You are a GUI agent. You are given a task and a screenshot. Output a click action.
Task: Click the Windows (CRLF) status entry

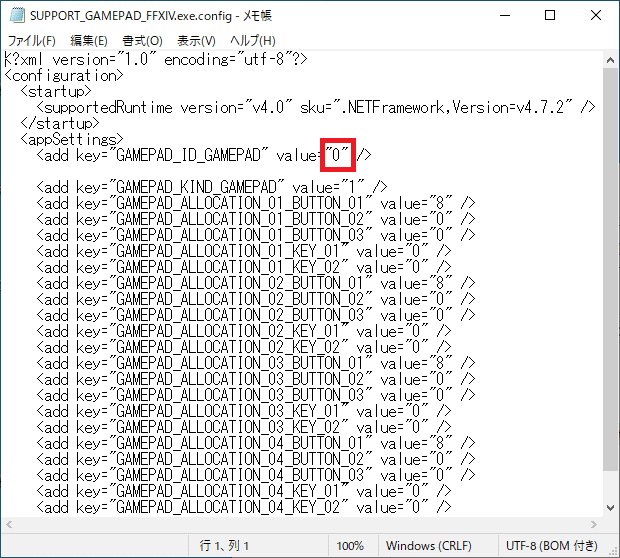pos(429,546)
